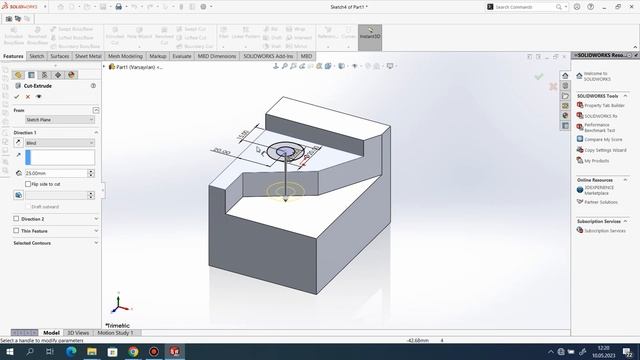Switch to the Sketch tab

(37, 56)
